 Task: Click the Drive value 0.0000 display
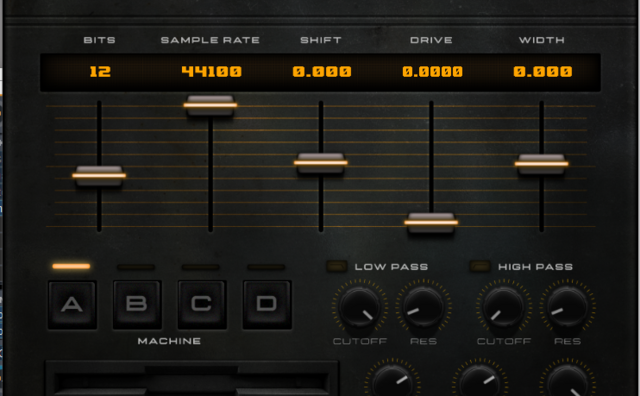pos(432,72)
